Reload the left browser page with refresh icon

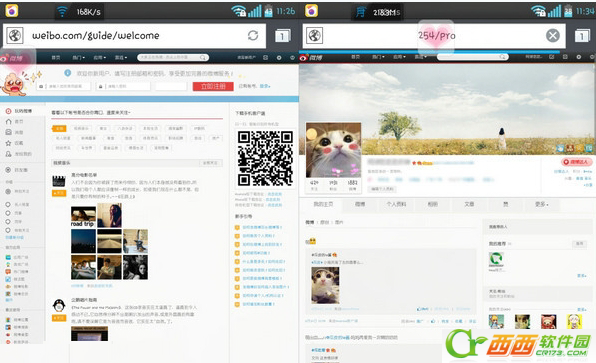(253, 35)
